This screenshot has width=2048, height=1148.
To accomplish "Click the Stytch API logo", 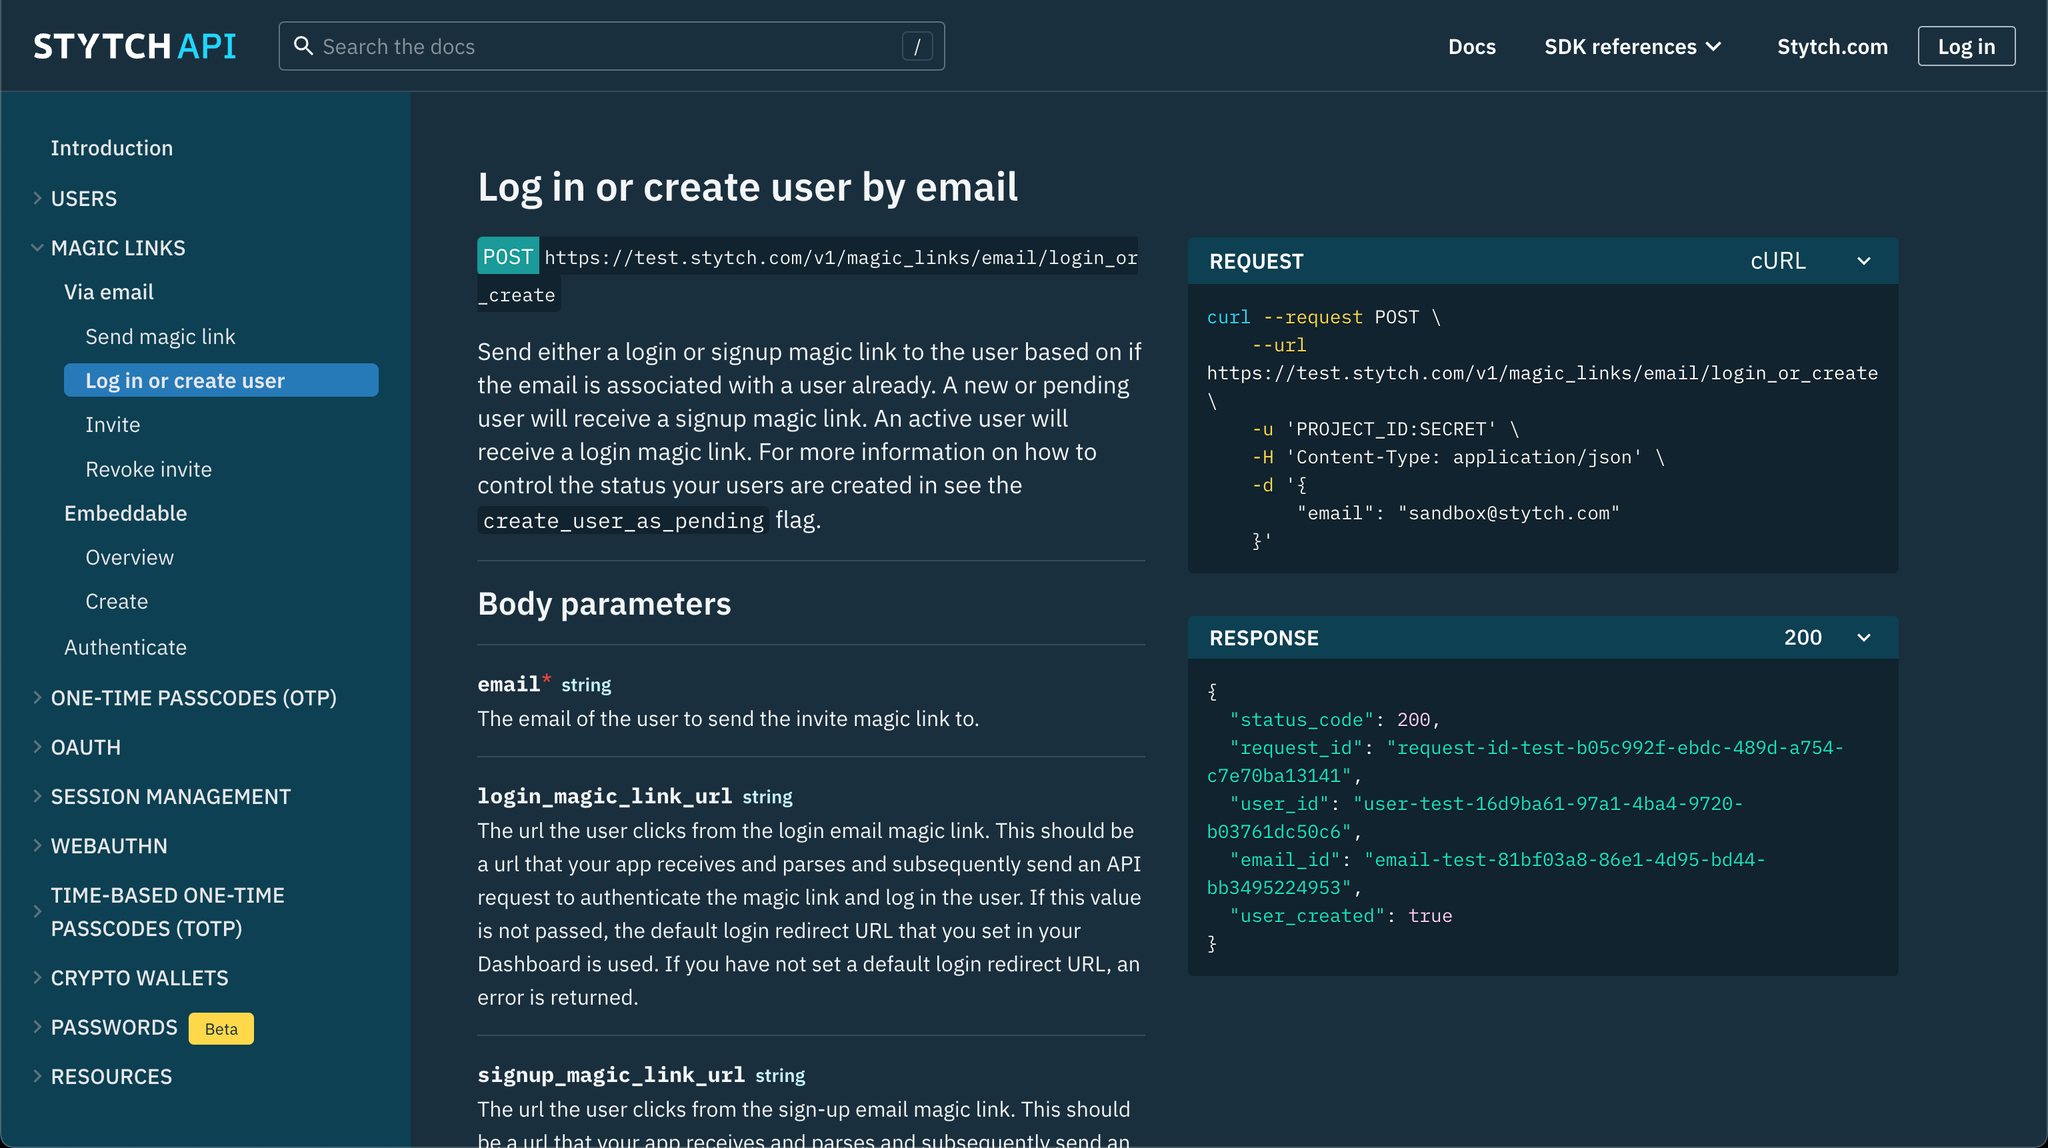I will coord(135,46).
